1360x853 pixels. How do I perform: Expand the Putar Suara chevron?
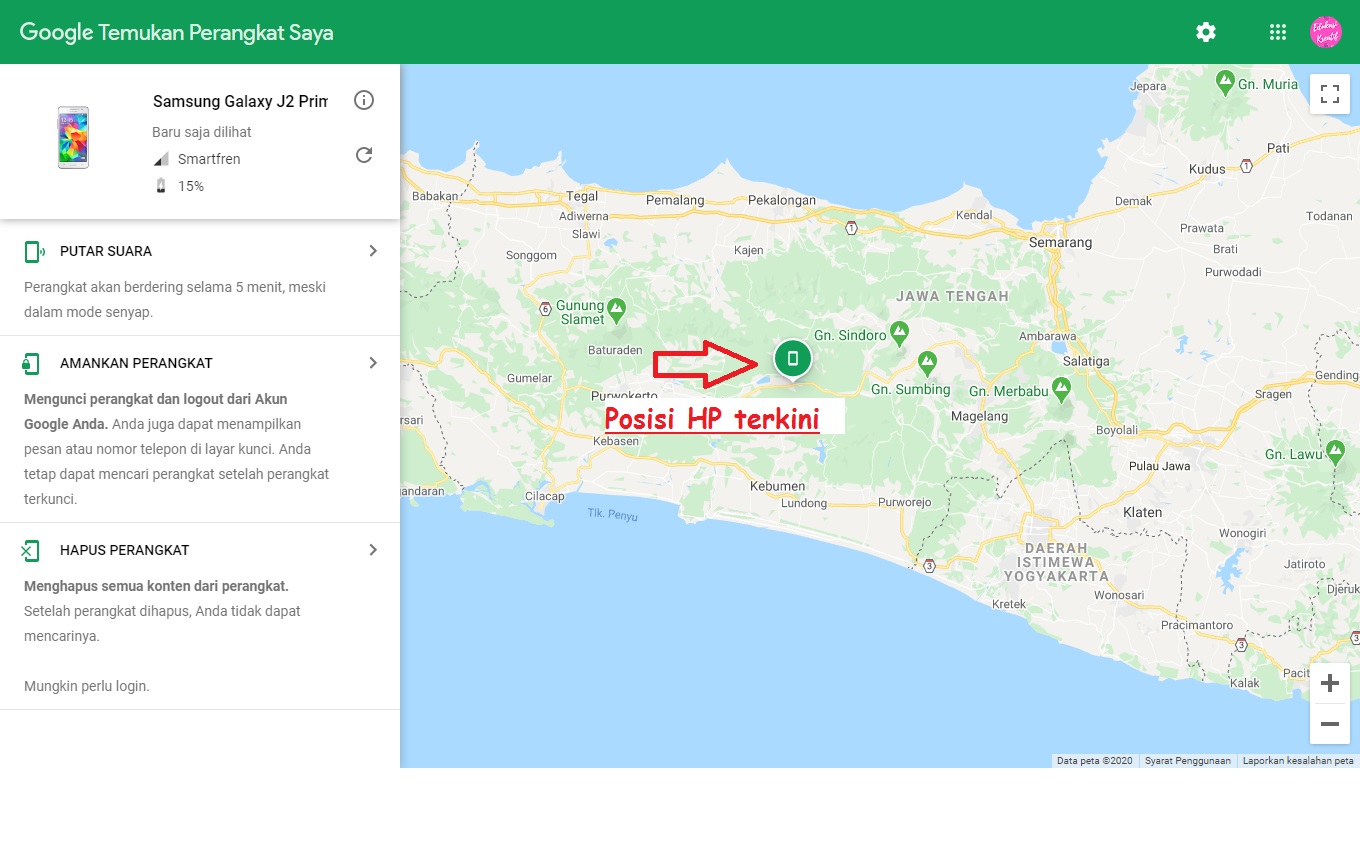(x=373, y=251)
